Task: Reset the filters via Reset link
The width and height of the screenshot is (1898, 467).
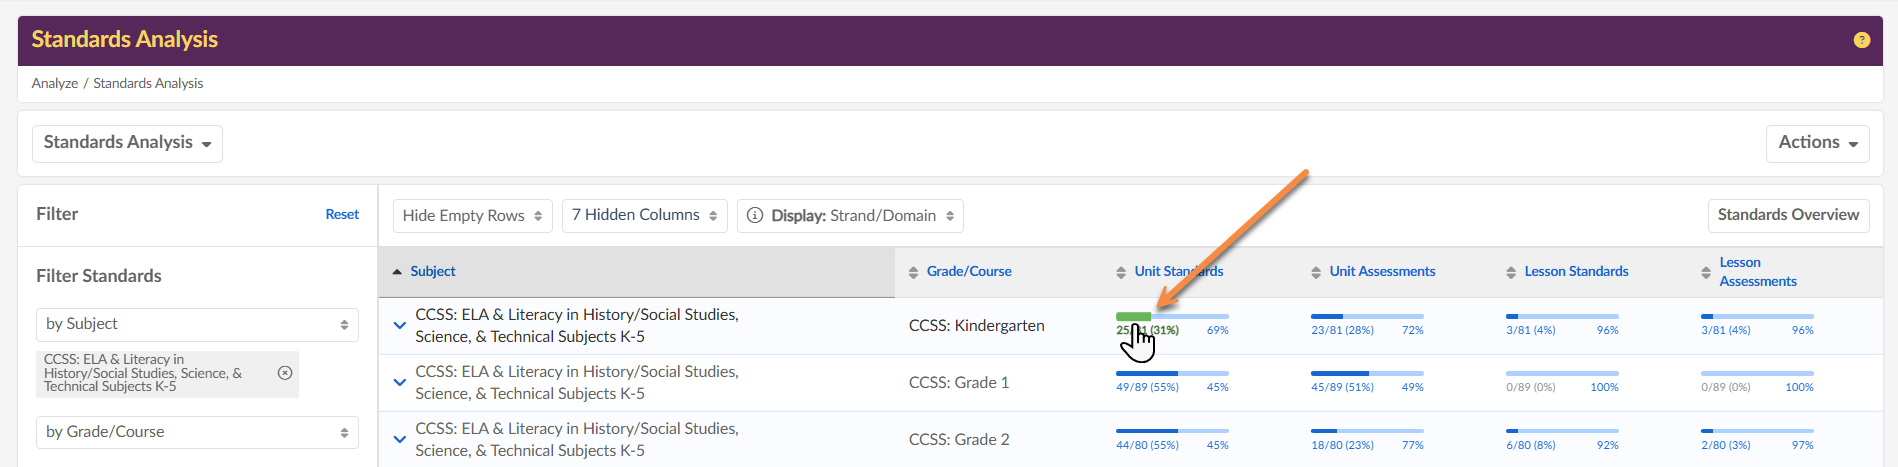Action: [x=342, y=215]
